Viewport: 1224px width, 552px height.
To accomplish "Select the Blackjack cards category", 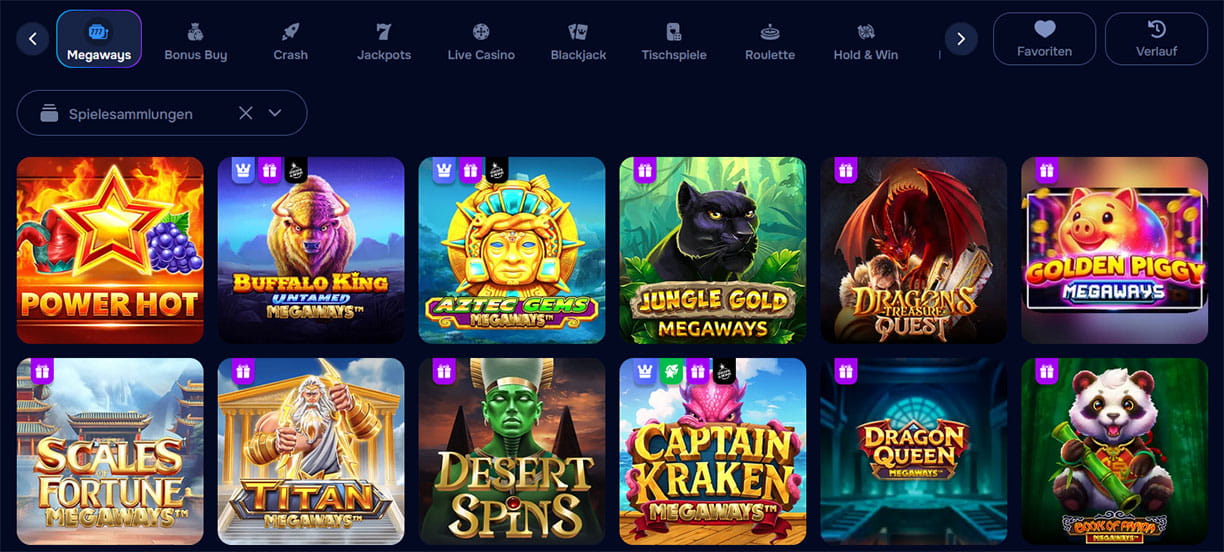I will point(578,40).
